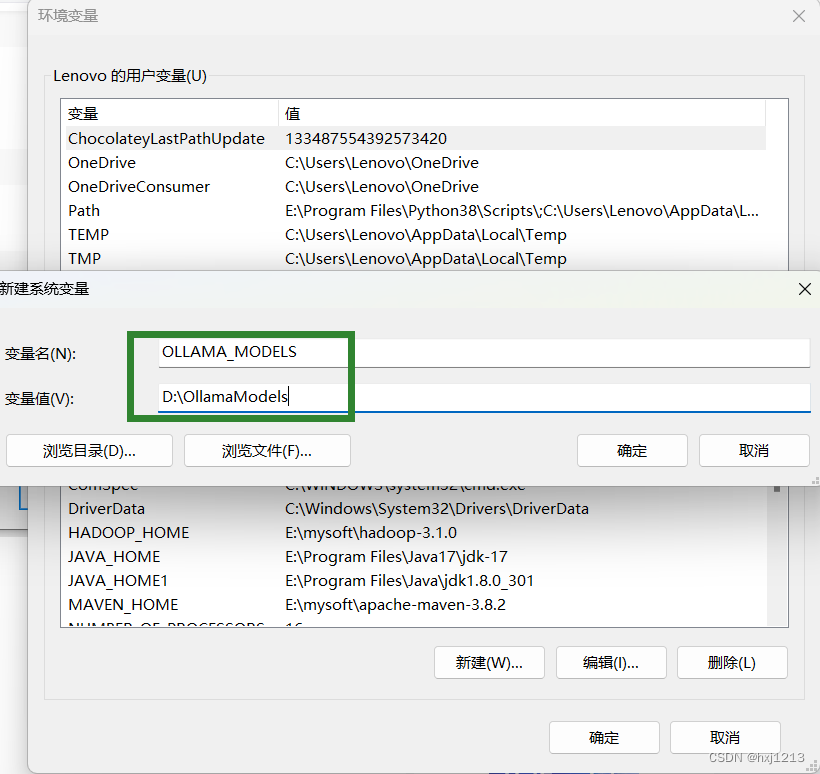Click the 变量 column header
This screenshot has height=774, width=820.
pyautogui.click(x=172, y=113)
